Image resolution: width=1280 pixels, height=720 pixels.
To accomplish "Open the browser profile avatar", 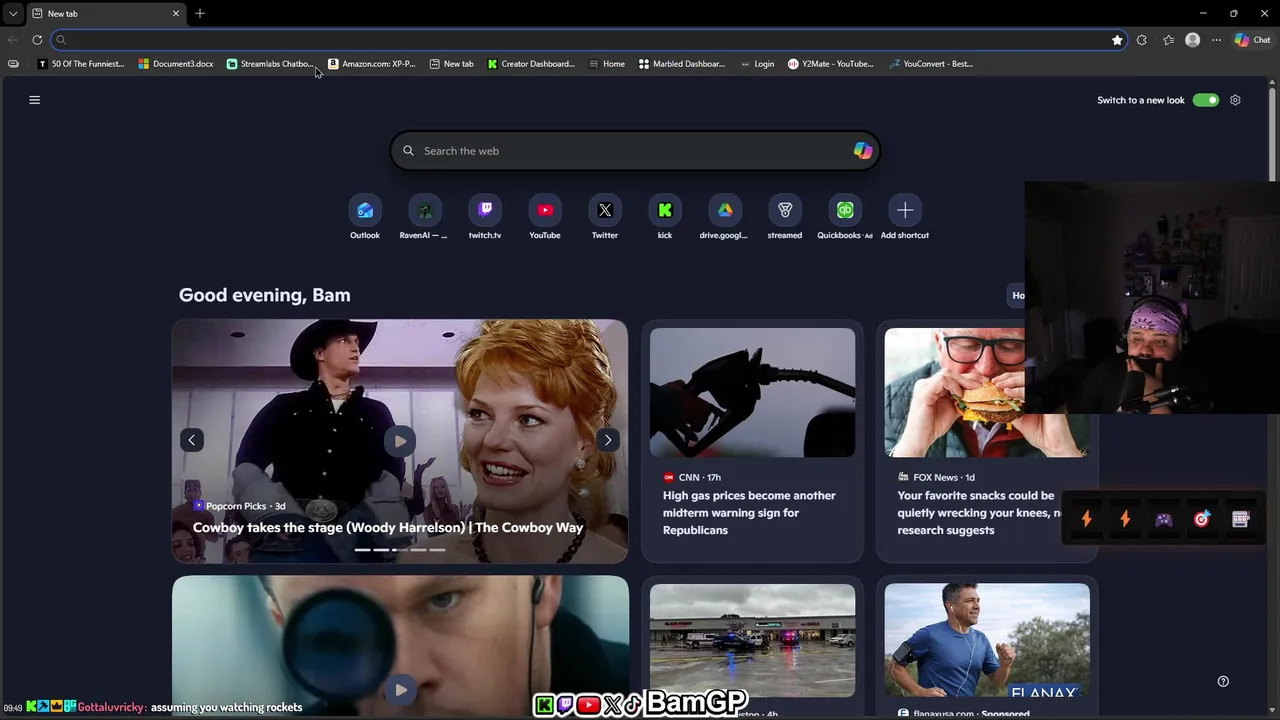I will (1192, 40).
